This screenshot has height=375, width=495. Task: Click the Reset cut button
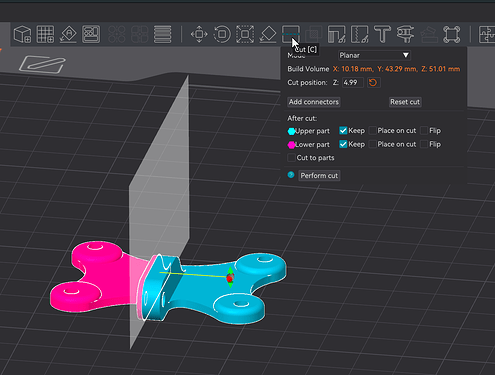click(x=405, y=102)
